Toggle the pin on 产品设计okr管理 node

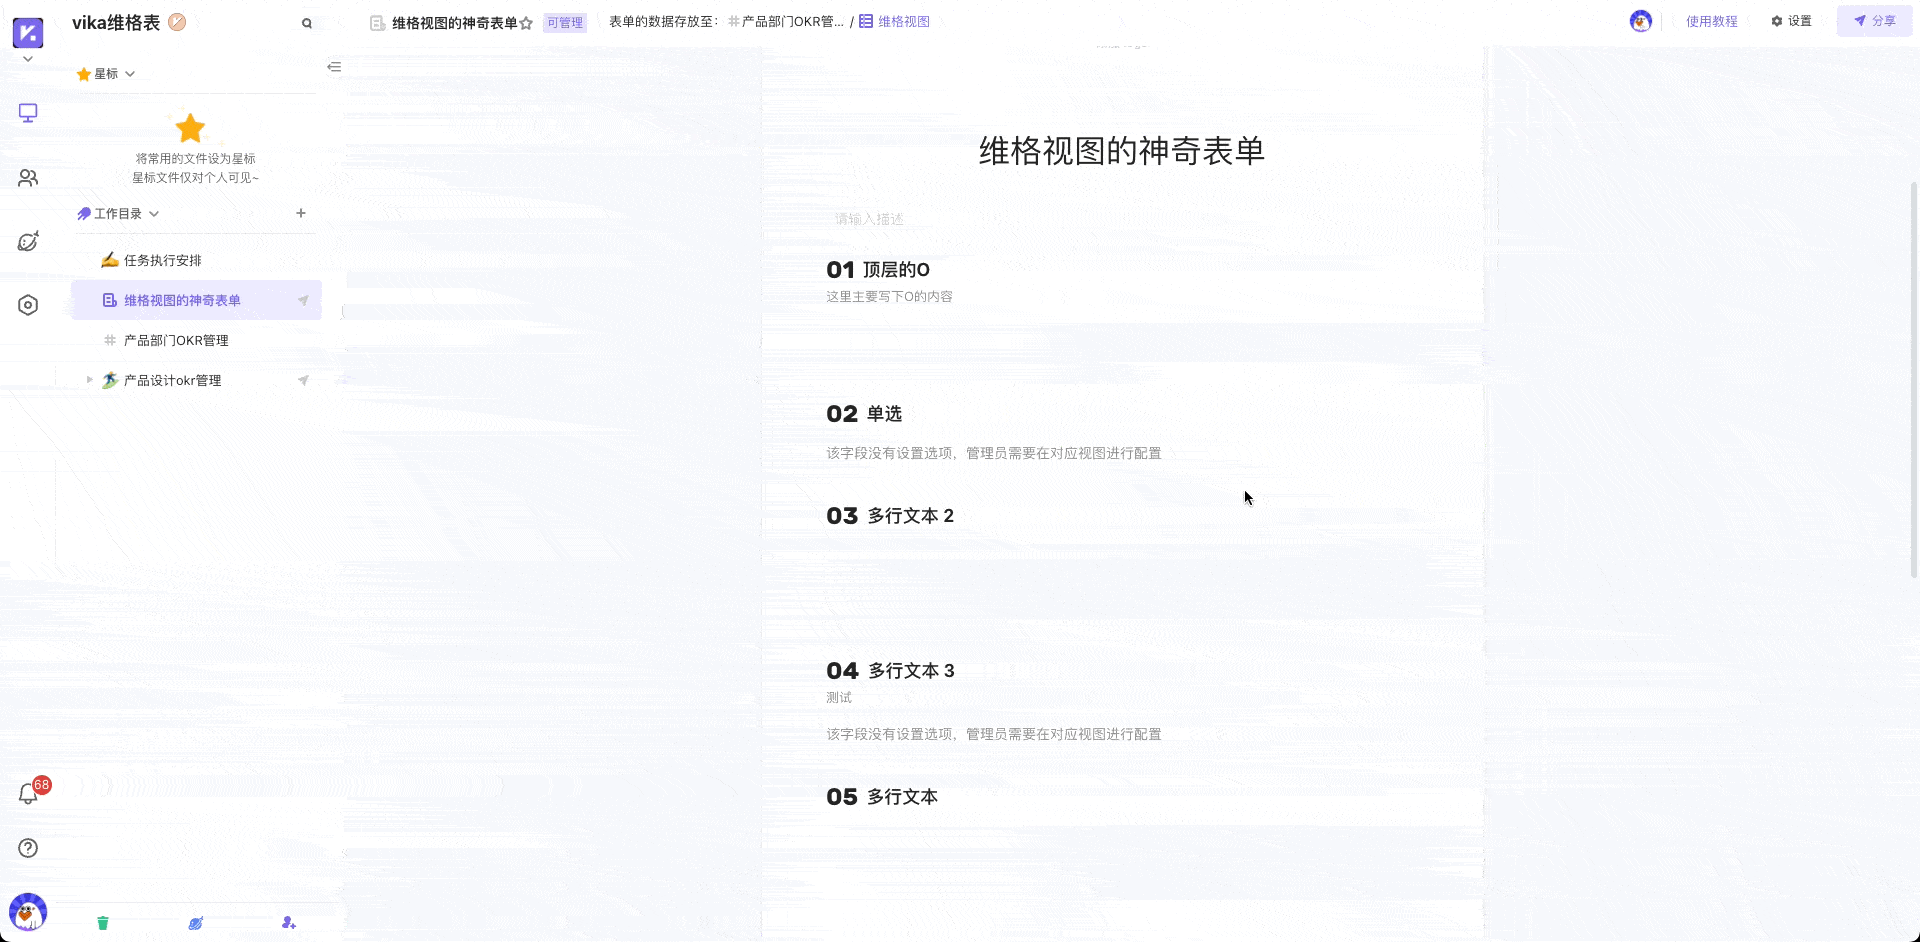[x=303, y=380]
